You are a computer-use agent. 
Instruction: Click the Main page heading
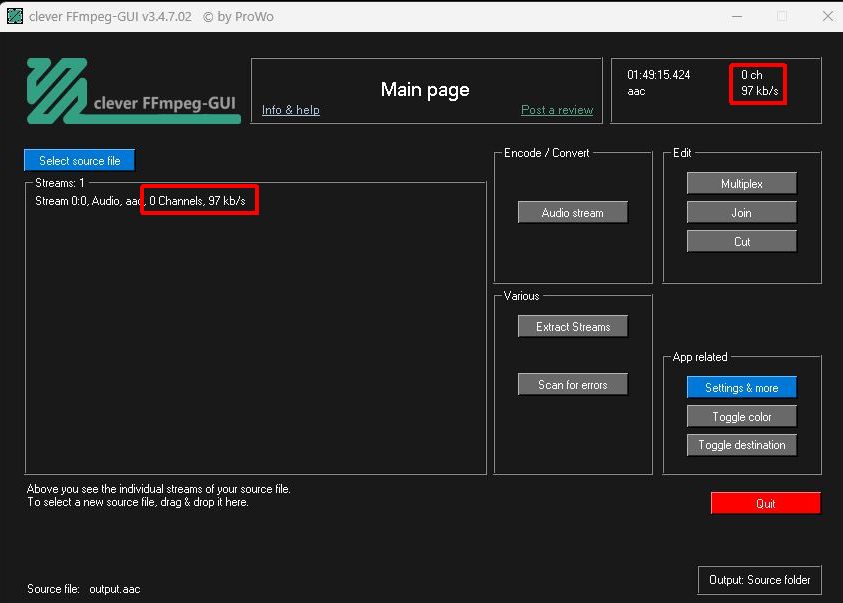(x=425, y=89)
